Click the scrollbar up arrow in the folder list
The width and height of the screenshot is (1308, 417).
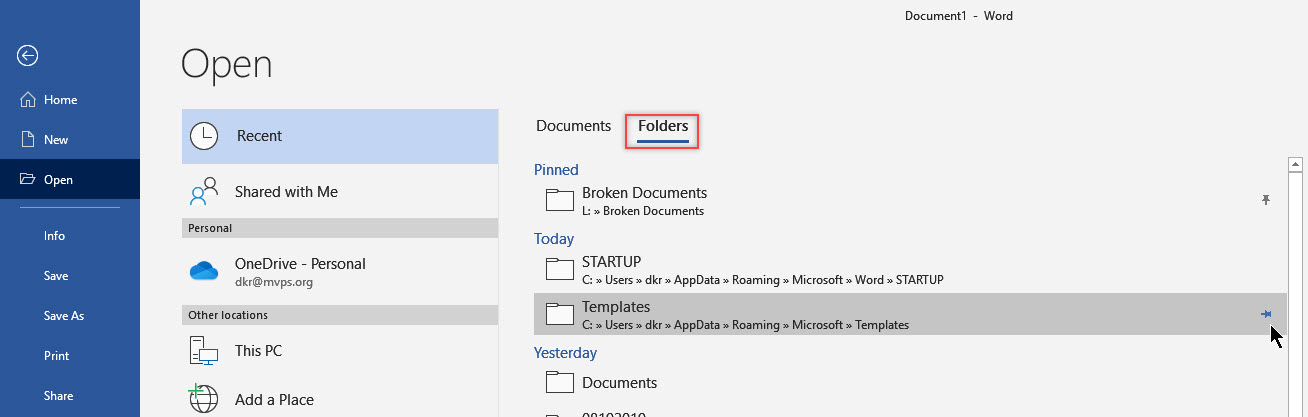tap(1295, 164)
